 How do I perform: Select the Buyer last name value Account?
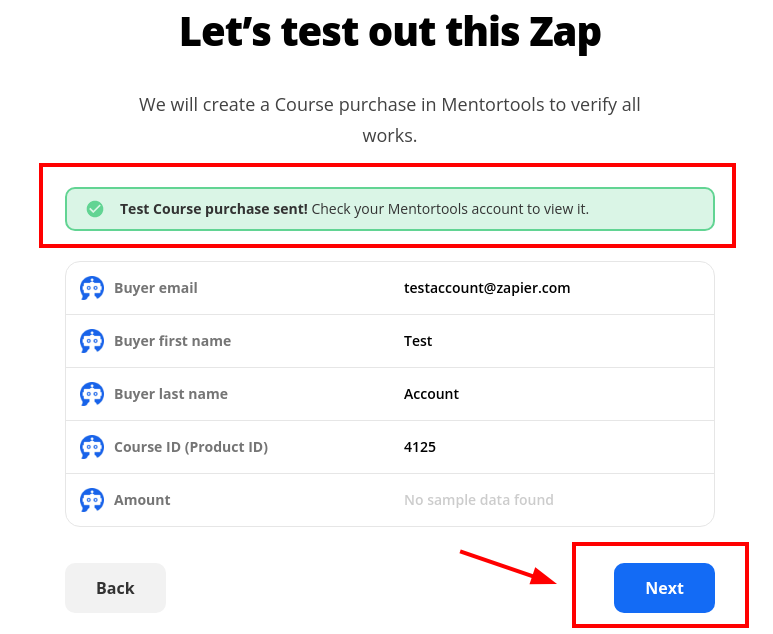tap(431, 394)
